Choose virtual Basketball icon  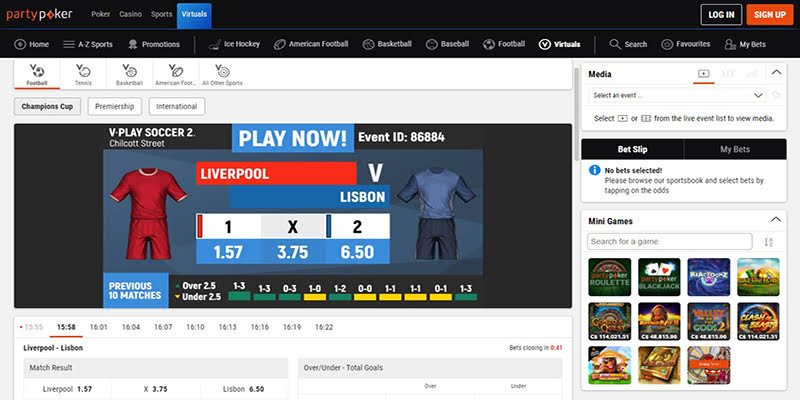pos(130,71)
